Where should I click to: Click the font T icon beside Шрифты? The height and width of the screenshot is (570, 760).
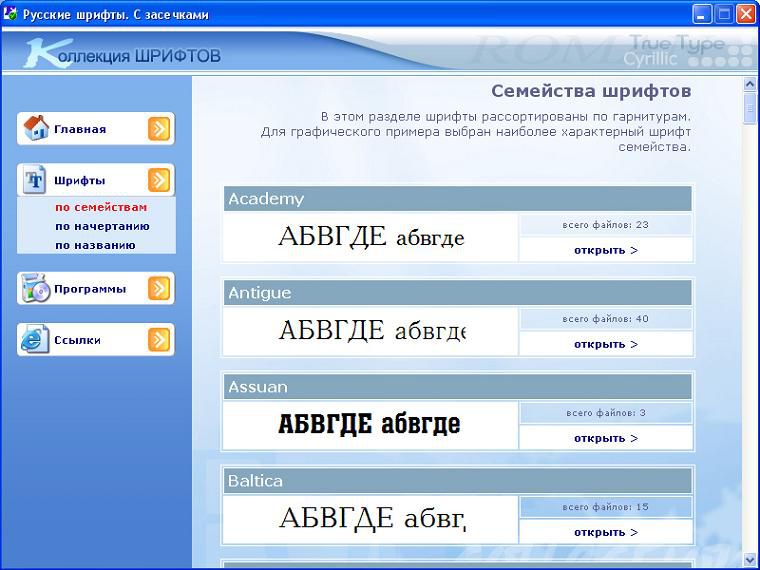click(36, 180)
